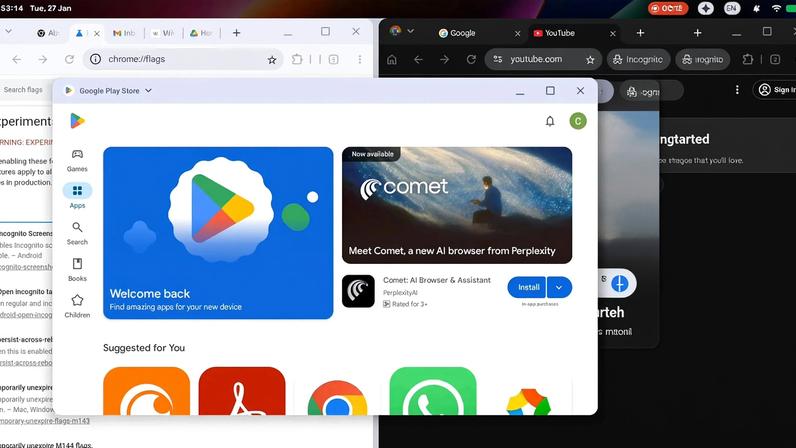Bookmark youtube.com with the star icon
This screenshot has height=448, width=796.
click(590, 60)
